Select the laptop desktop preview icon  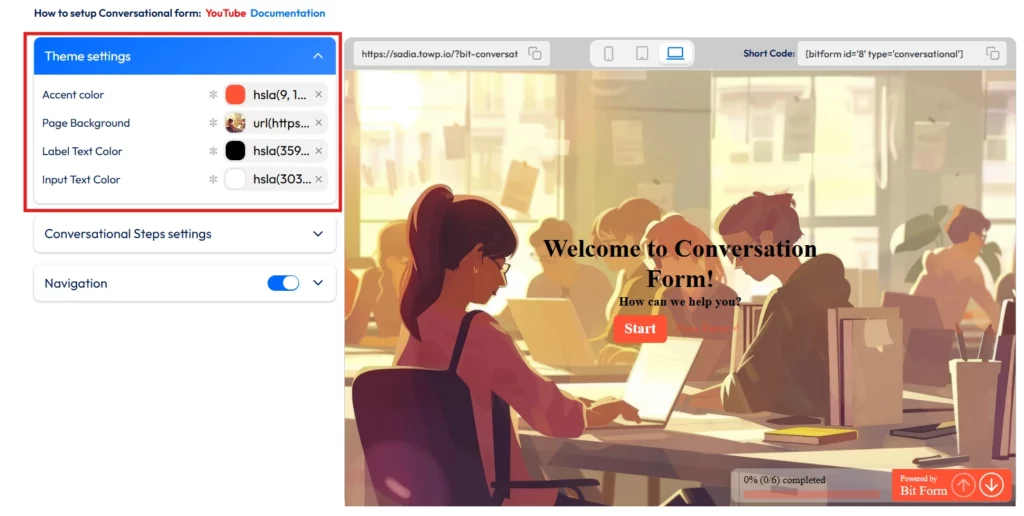pyautogui.click(x=675, y=53)
